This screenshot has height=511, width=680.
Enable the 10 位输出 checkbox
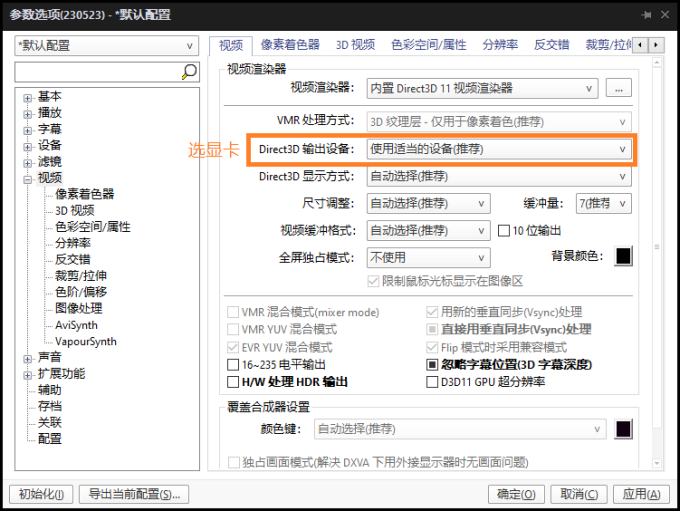(504, 230)
